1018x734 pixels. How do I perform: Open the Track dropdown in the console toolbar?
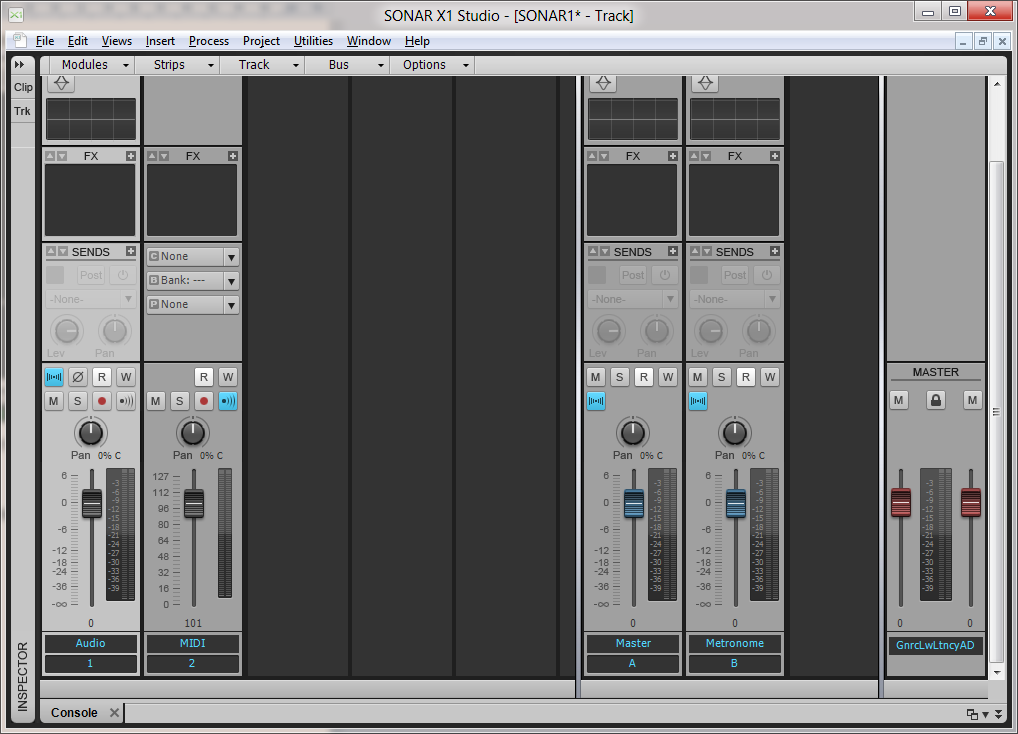coord(262,65)
